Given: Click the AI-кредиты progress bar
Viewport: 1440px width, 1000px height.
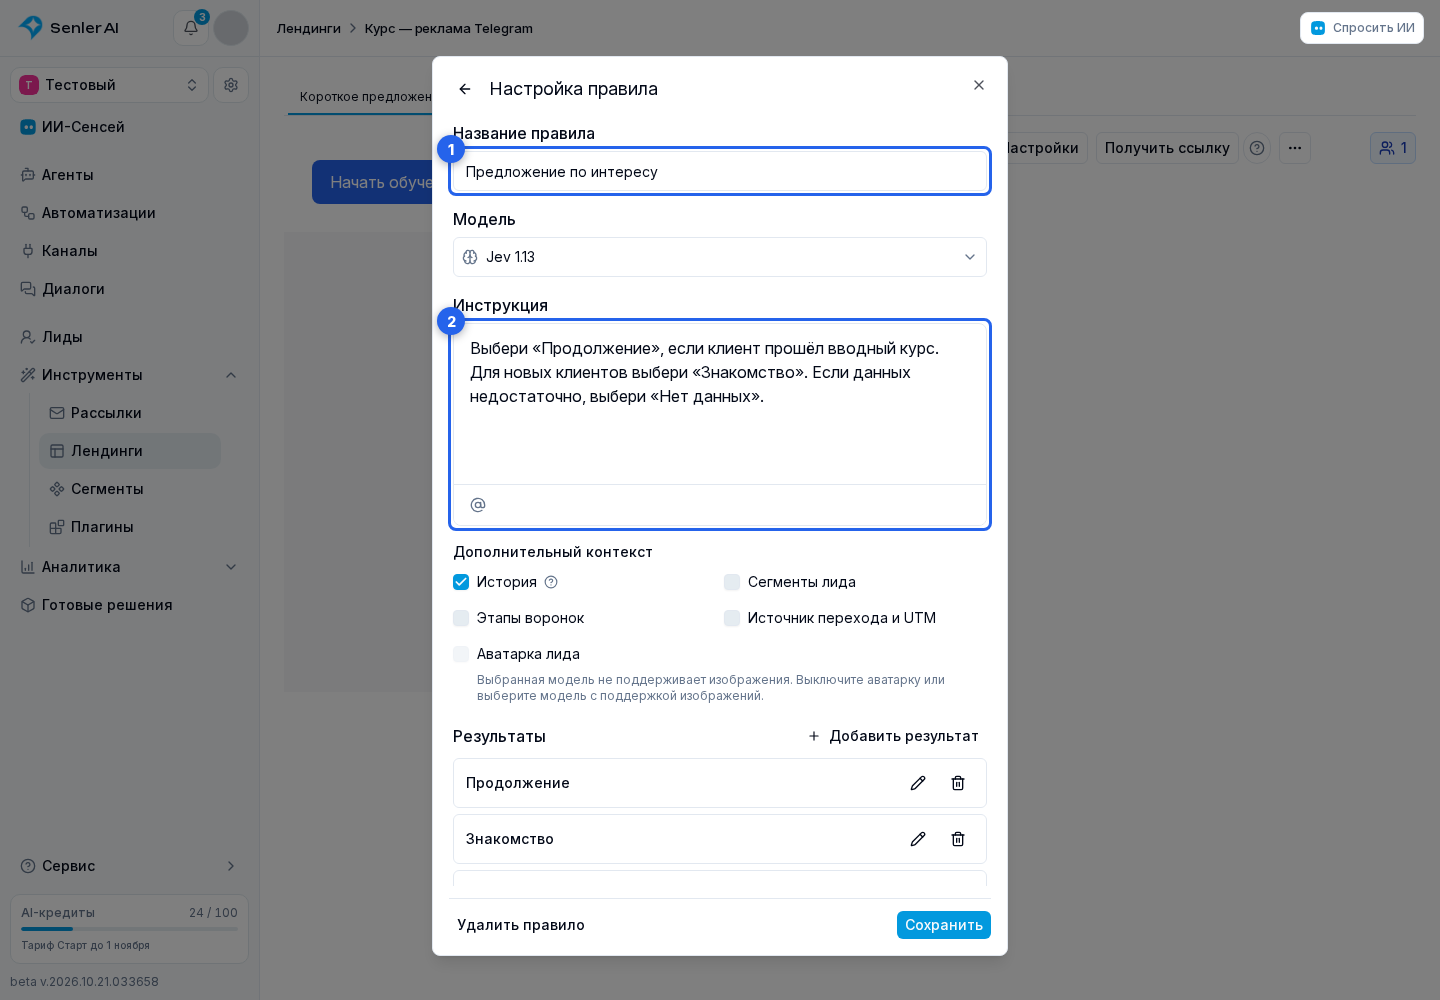Looking at the screenshot, I should (129, 929).
